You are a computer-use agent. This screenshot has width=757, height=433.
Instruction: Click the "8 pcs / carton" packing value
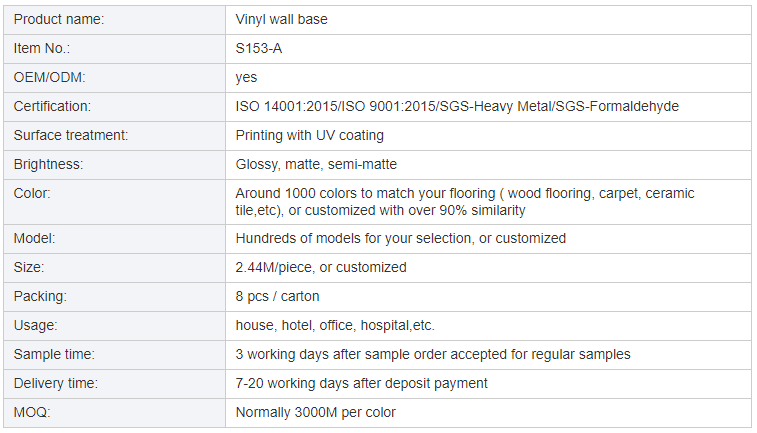(x=277, y=296)
